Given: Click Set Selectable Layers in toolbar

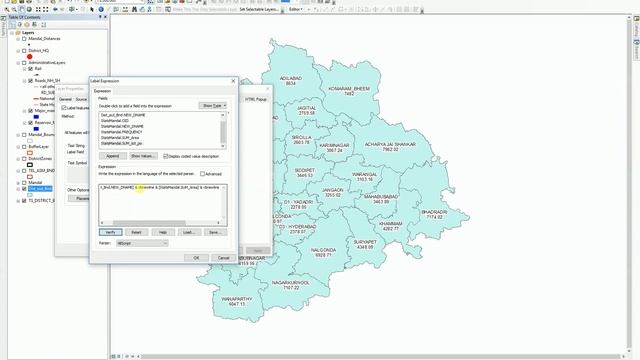Looking at the screenshot, I should [x=259, y=9].
